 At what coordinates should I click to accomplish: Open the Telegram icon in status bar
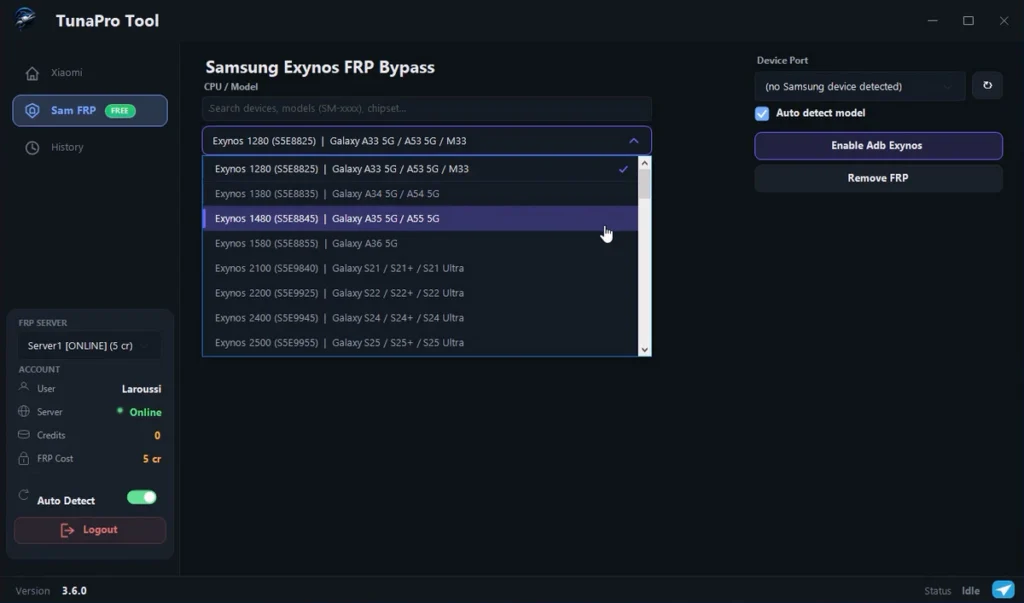1003,590
